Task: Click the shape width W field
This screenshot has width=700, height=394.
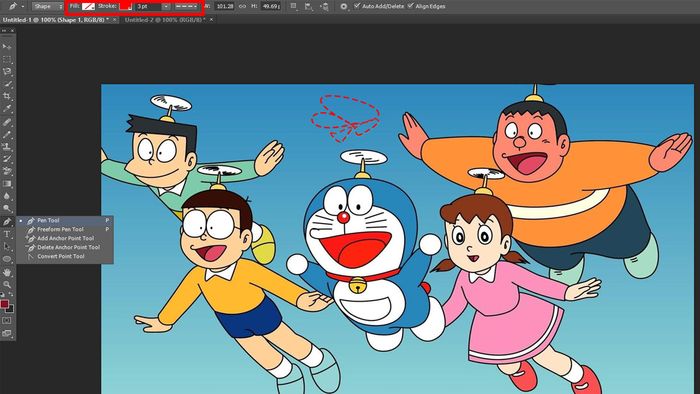Action: (x=224, y=6)
